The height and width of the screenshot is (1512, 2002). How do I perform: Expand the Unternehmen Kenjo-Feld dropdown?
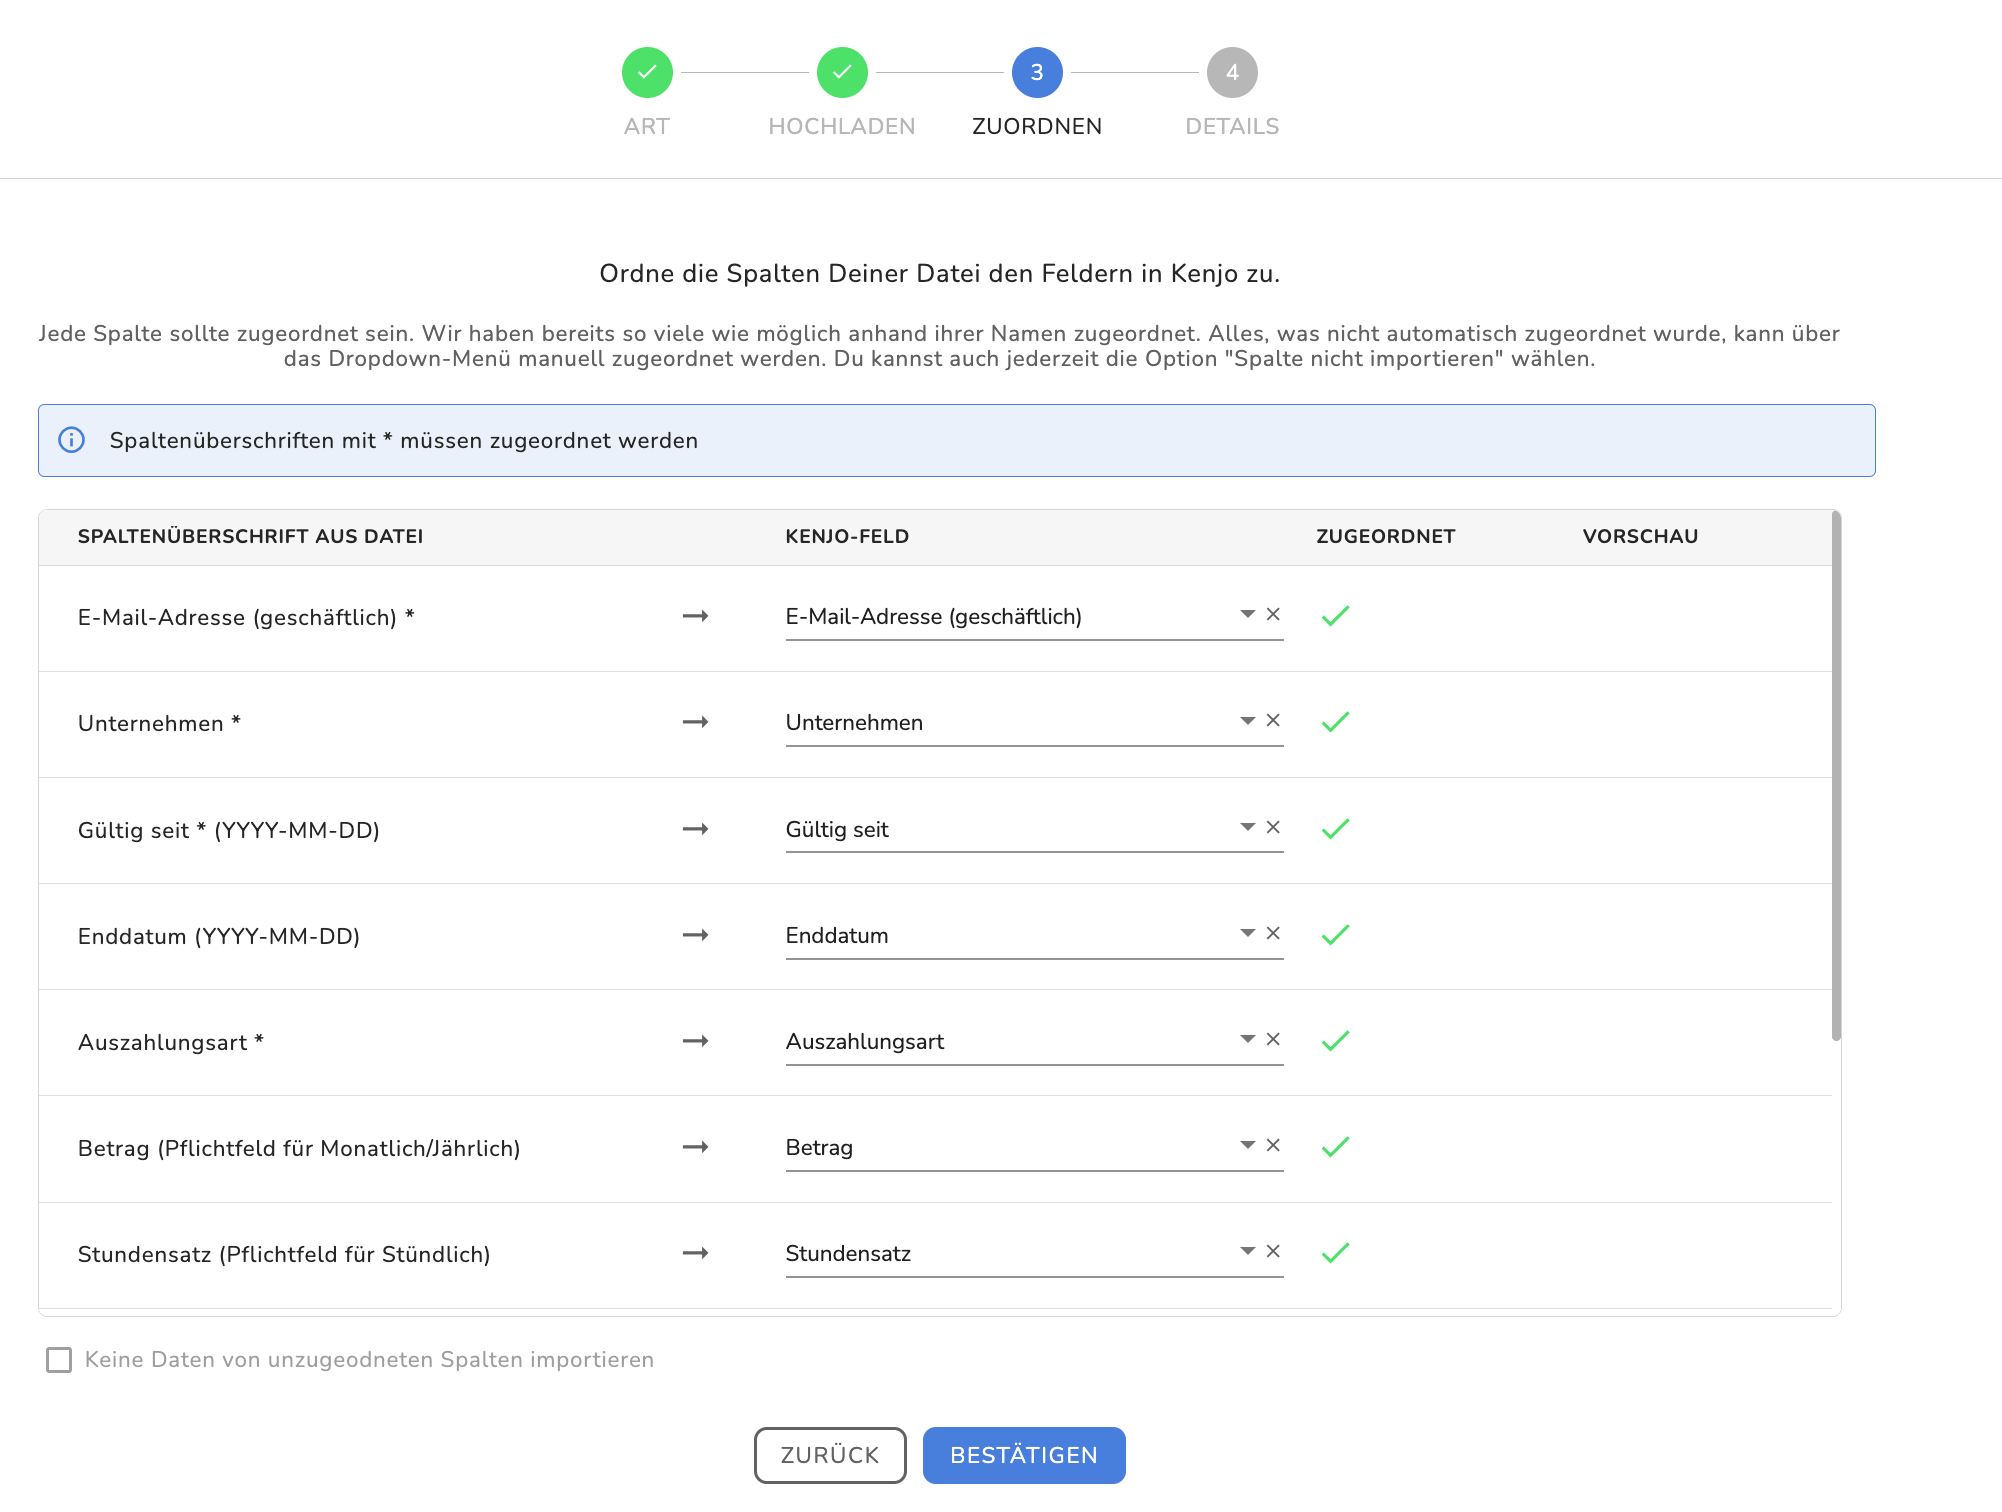pos(1247,720)
